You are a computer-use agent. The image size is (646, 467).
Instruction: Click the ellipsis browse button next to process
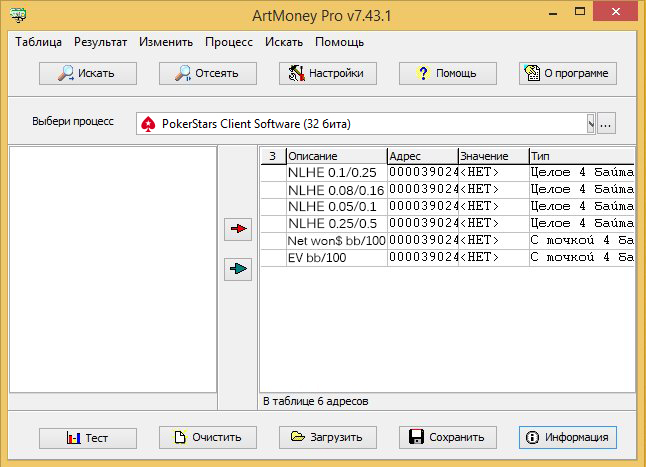coord(606,124)
